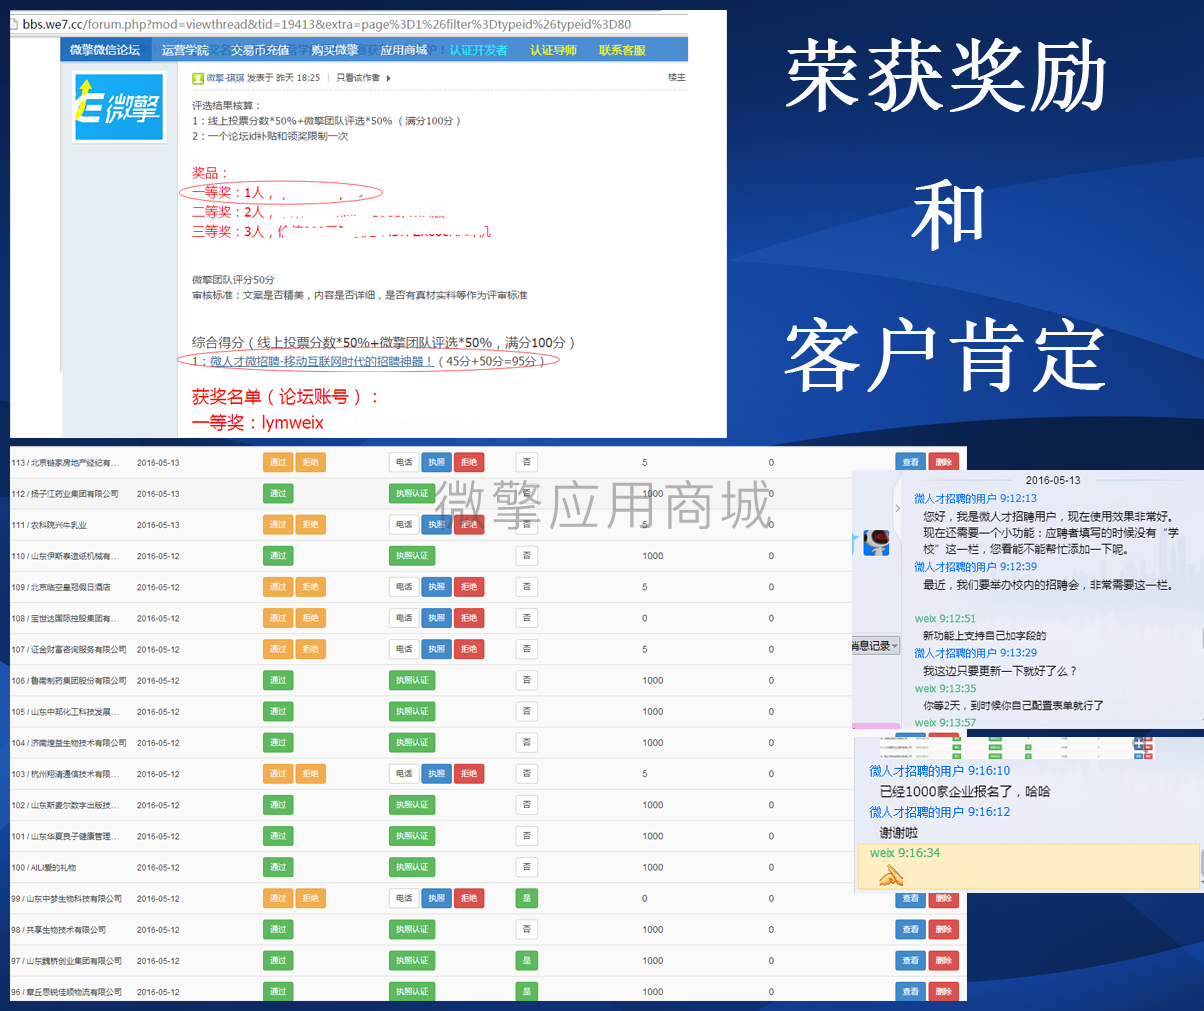Viewport: 1204px width, 1011px height.
Task: Click 查看 for 章丘思锐佳顺物流
Action: (x=910, y=991)
